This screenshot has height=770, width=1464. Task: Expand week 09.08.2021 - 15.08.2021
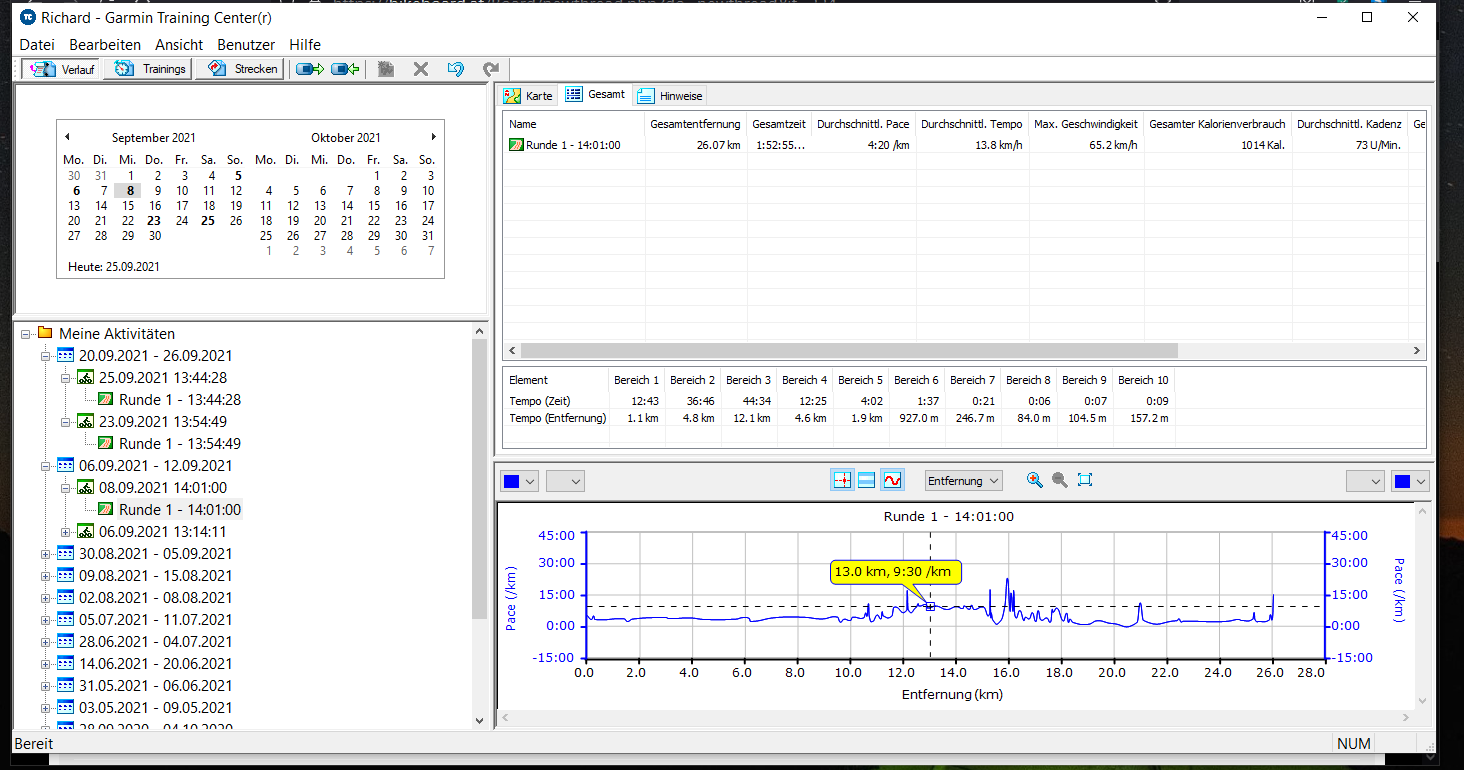click(45, 576)
